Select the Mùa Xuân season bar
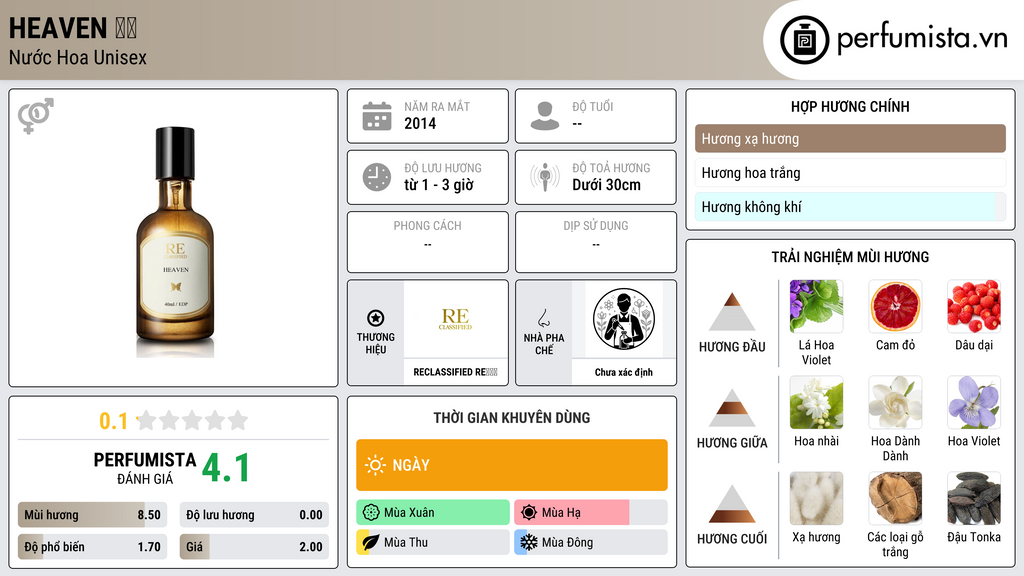This screenshot has height=576, width=1024. click(433, 512)
